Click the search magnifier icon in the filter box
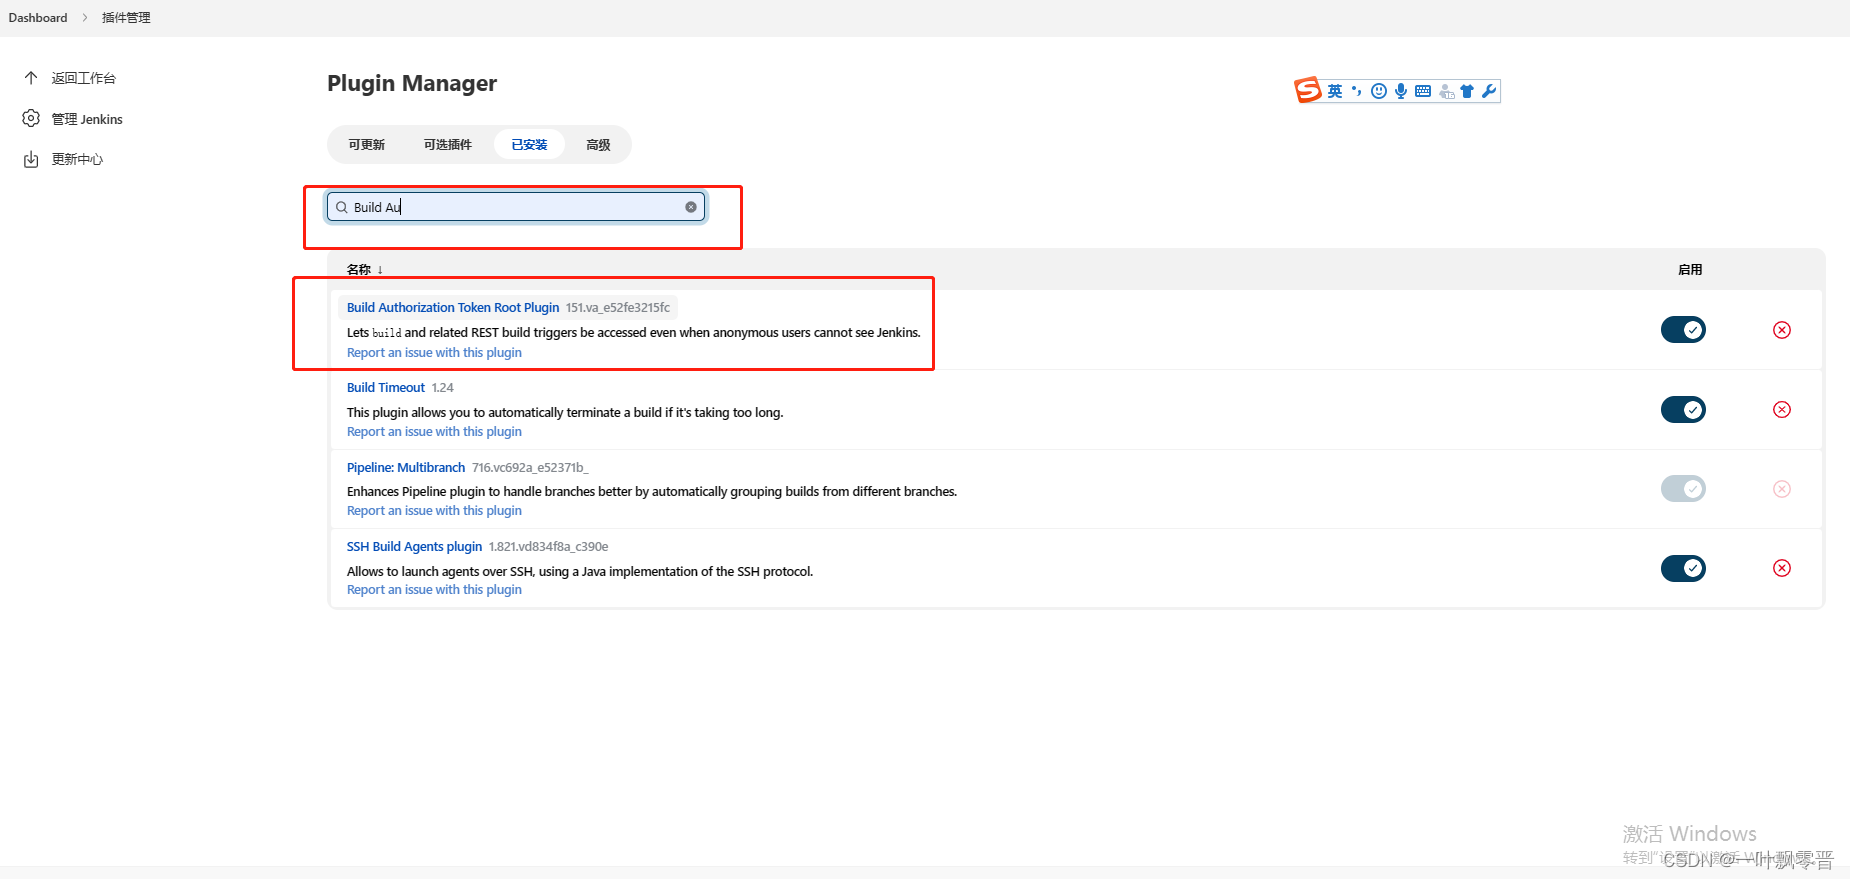Viewport: 1850px width, 879px height. click(x=342, y=207)
